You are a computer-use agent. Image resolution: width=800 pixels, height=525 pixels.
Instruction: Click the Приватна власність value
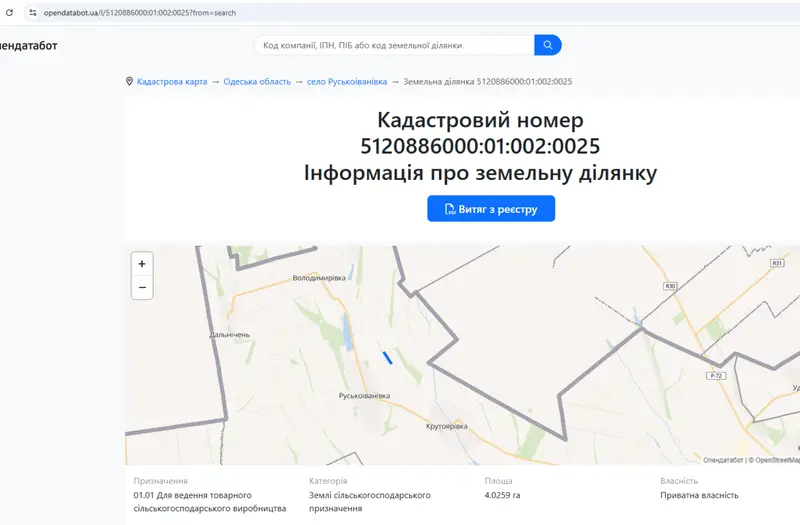tap(699, 495)
